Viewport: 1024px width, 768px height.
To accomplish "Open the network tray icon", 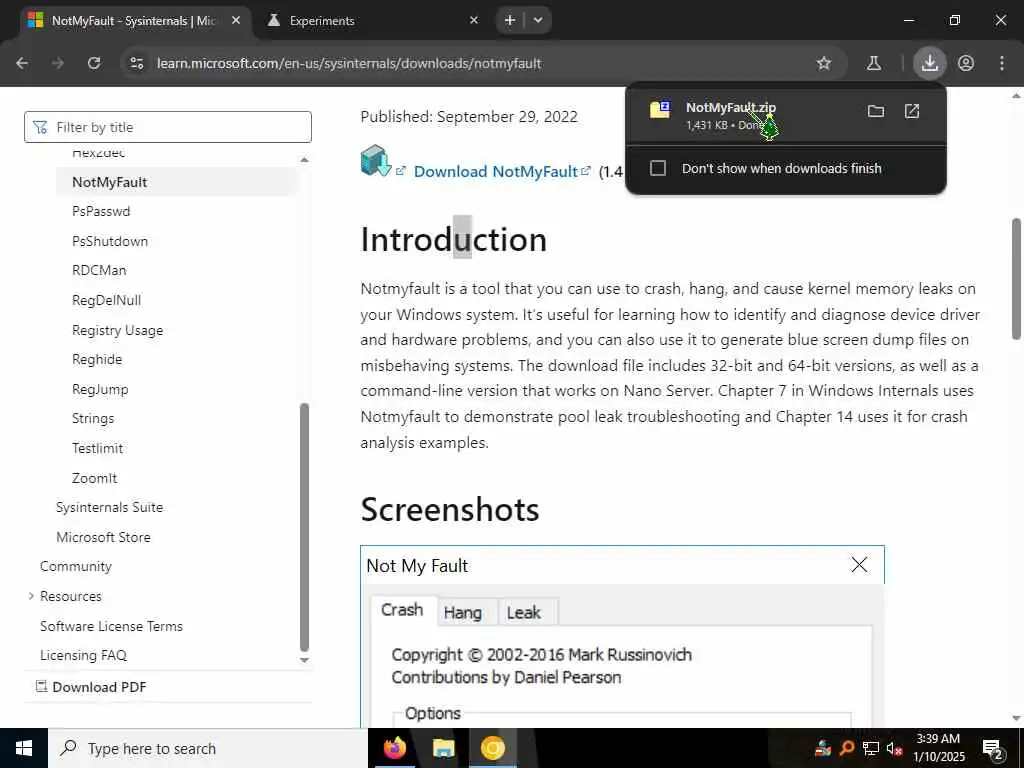I will pos(871,748).
